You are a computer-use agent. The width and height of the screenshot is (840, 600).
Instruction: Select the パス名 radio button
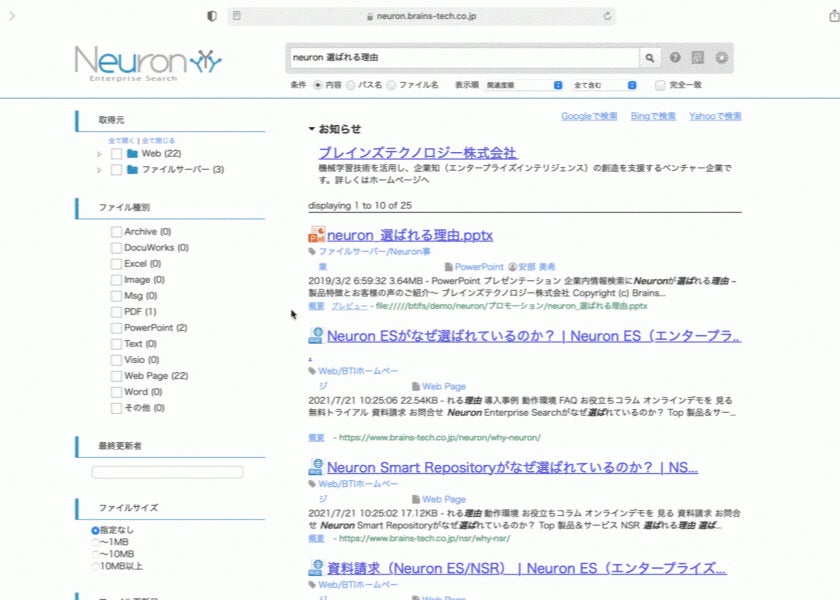point(350,85)
